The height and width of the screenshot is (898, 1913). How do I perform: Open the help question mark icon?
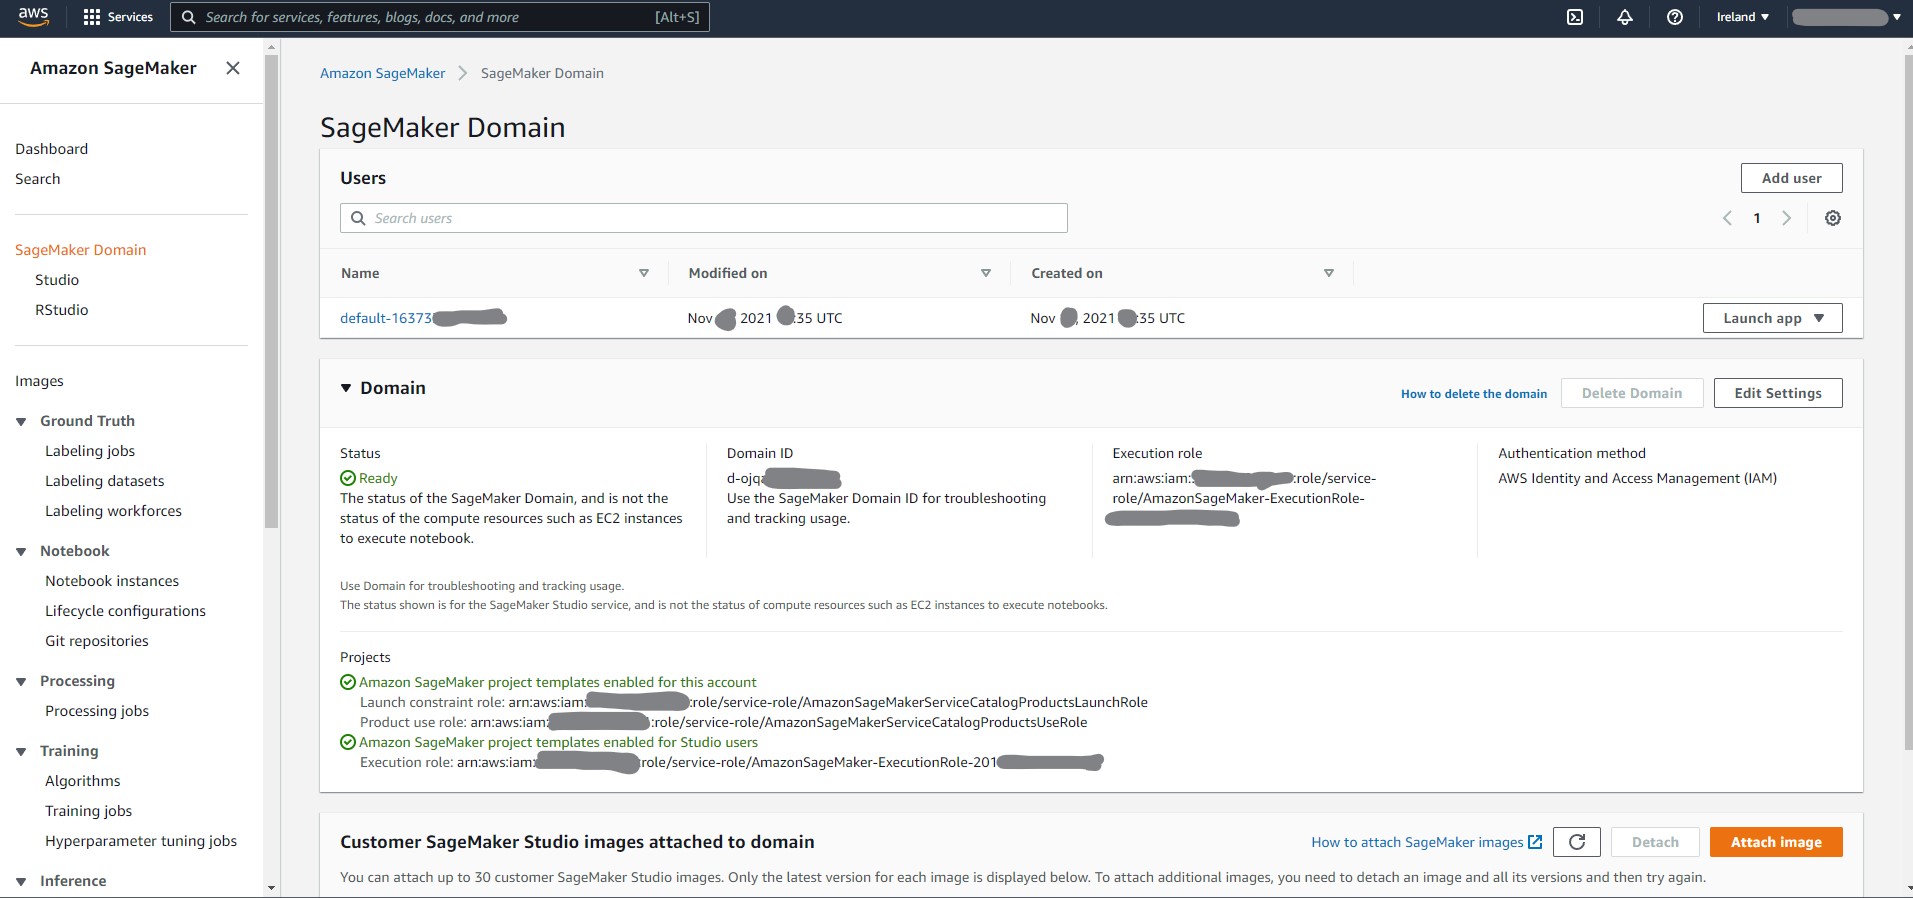1675,17
